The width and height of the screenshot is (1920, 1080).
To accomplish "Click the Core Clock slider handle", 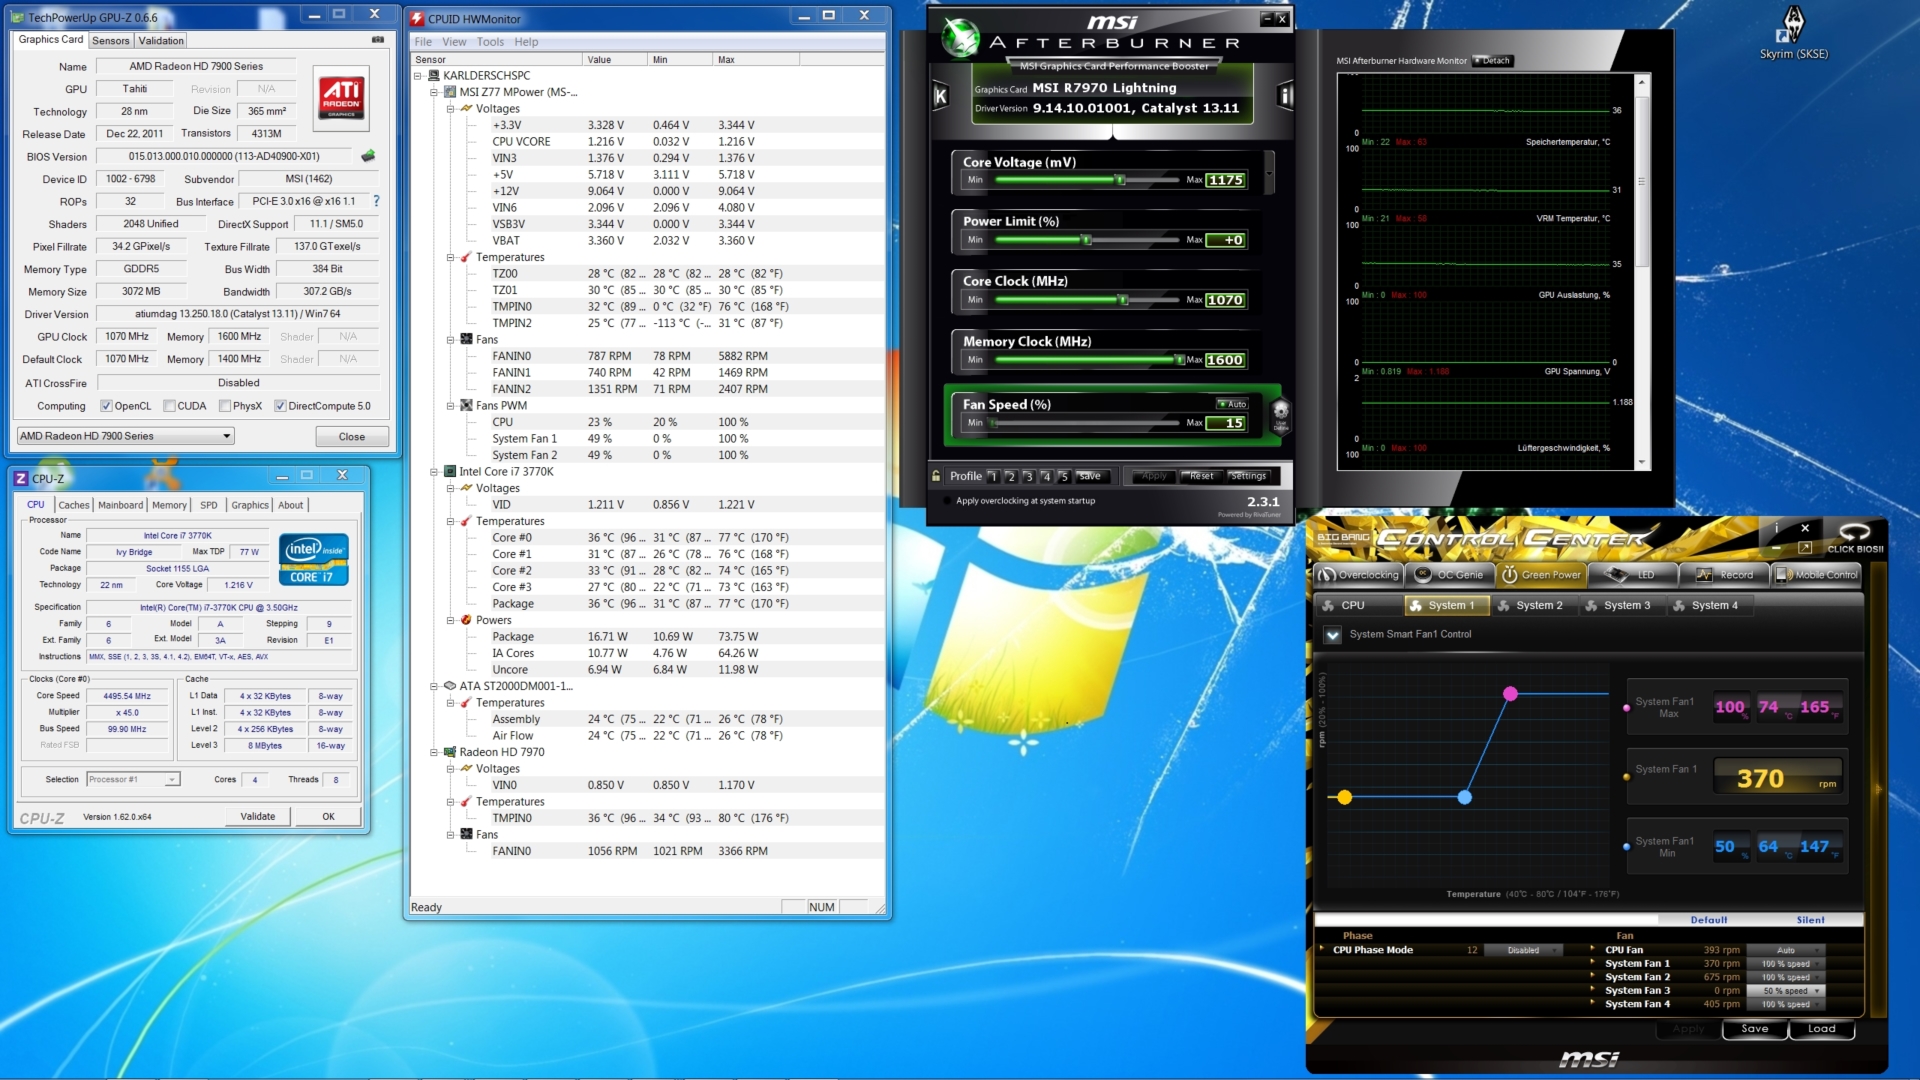I will tap(1123, 300).
